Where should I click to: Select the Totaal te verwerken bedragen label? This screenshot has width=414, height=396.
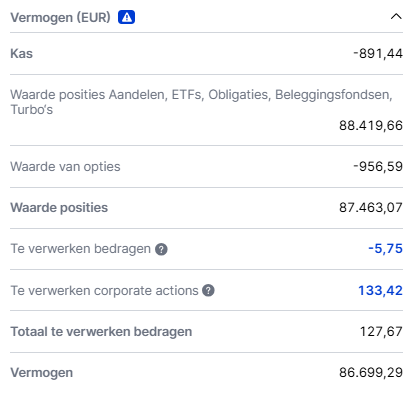pos(101,332)
